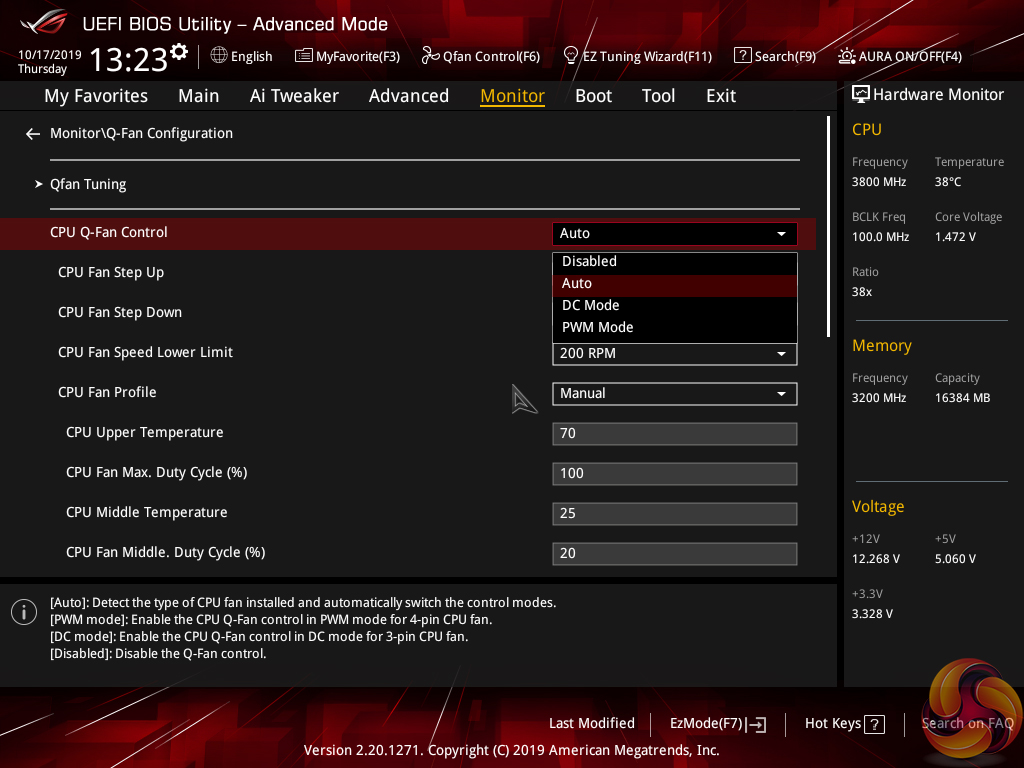Click the CPU Middle Temperature field
1024x768 pixels.
[x=675, y=514]
